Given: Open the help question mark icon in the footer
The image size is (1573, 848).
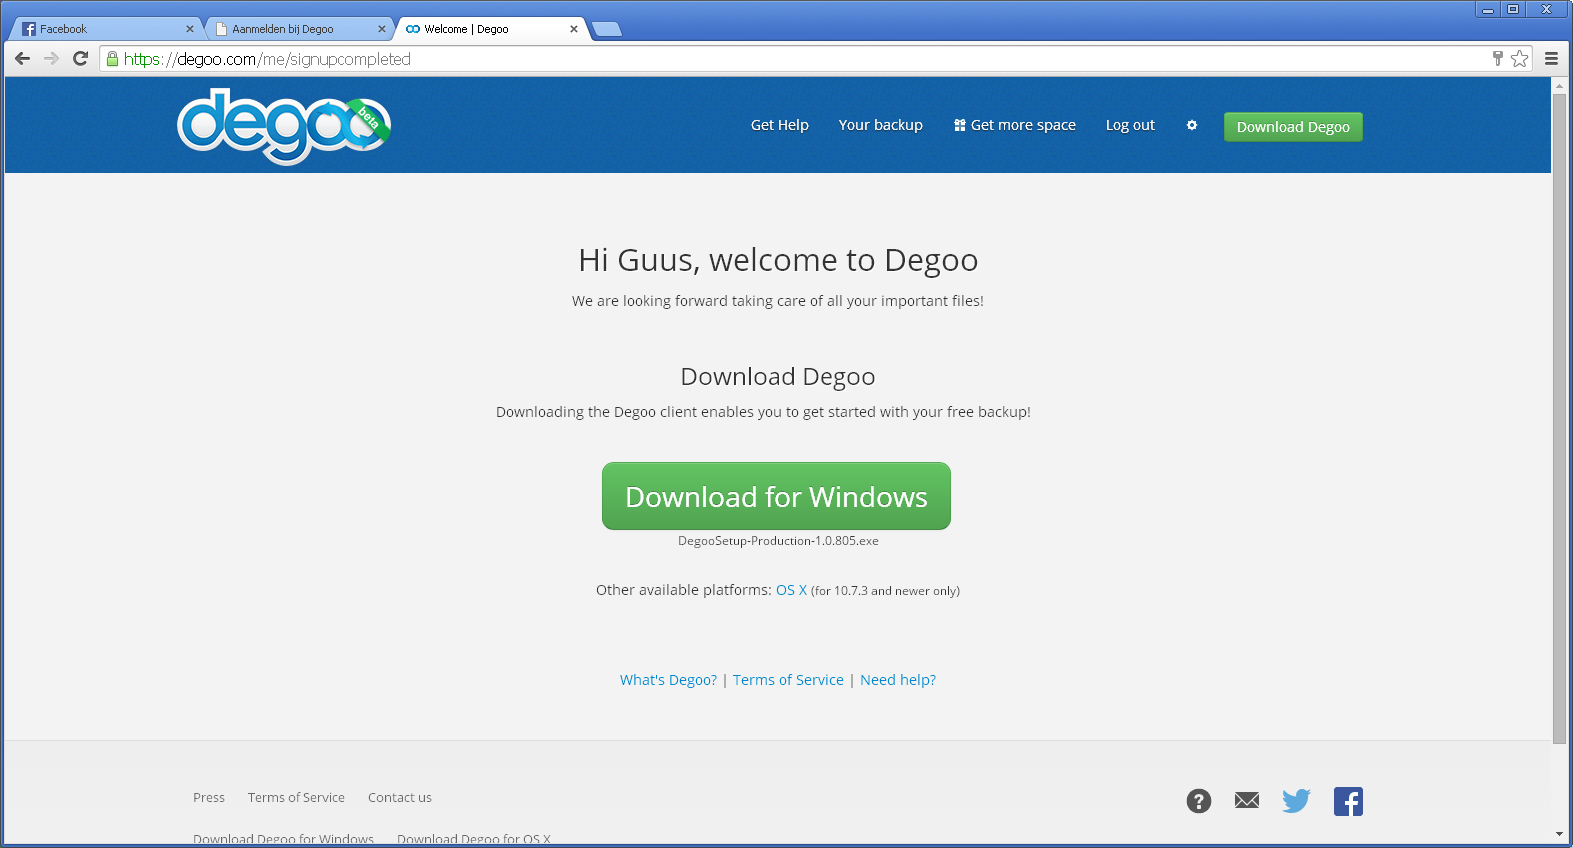Looking at the screenshot, I should coord(1199,801).
